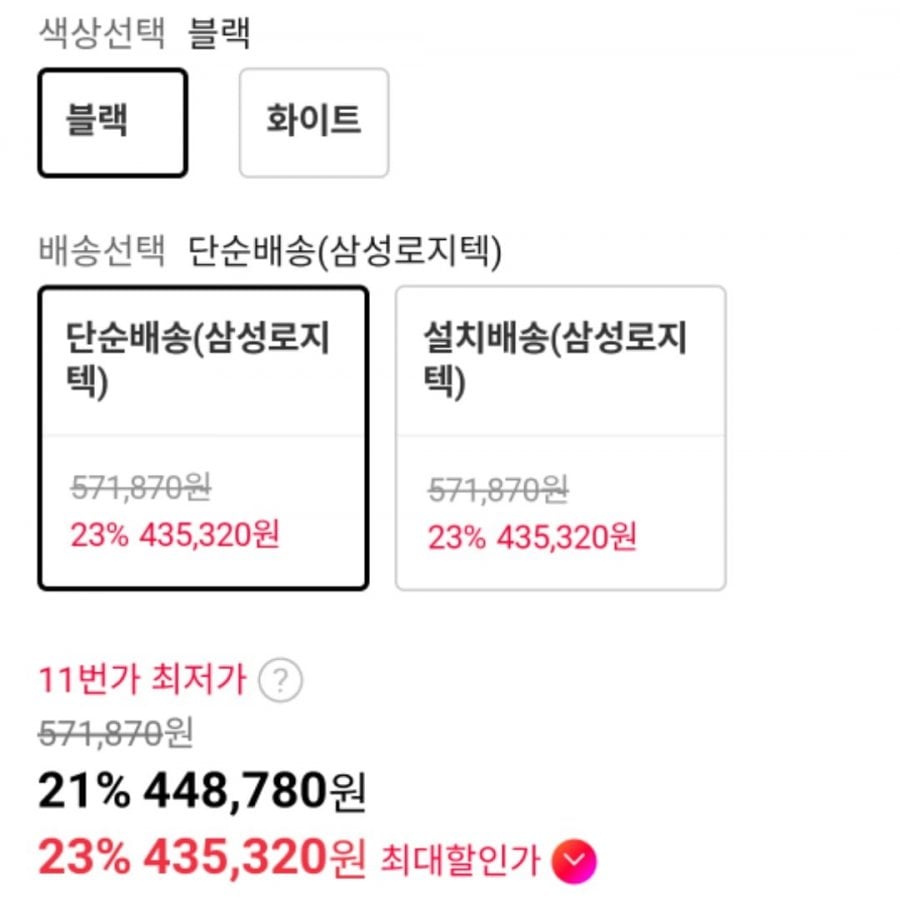The width and height of the screenshot is (900, 919).
Task: Select the 블랙 color option button
Action: 112,123
